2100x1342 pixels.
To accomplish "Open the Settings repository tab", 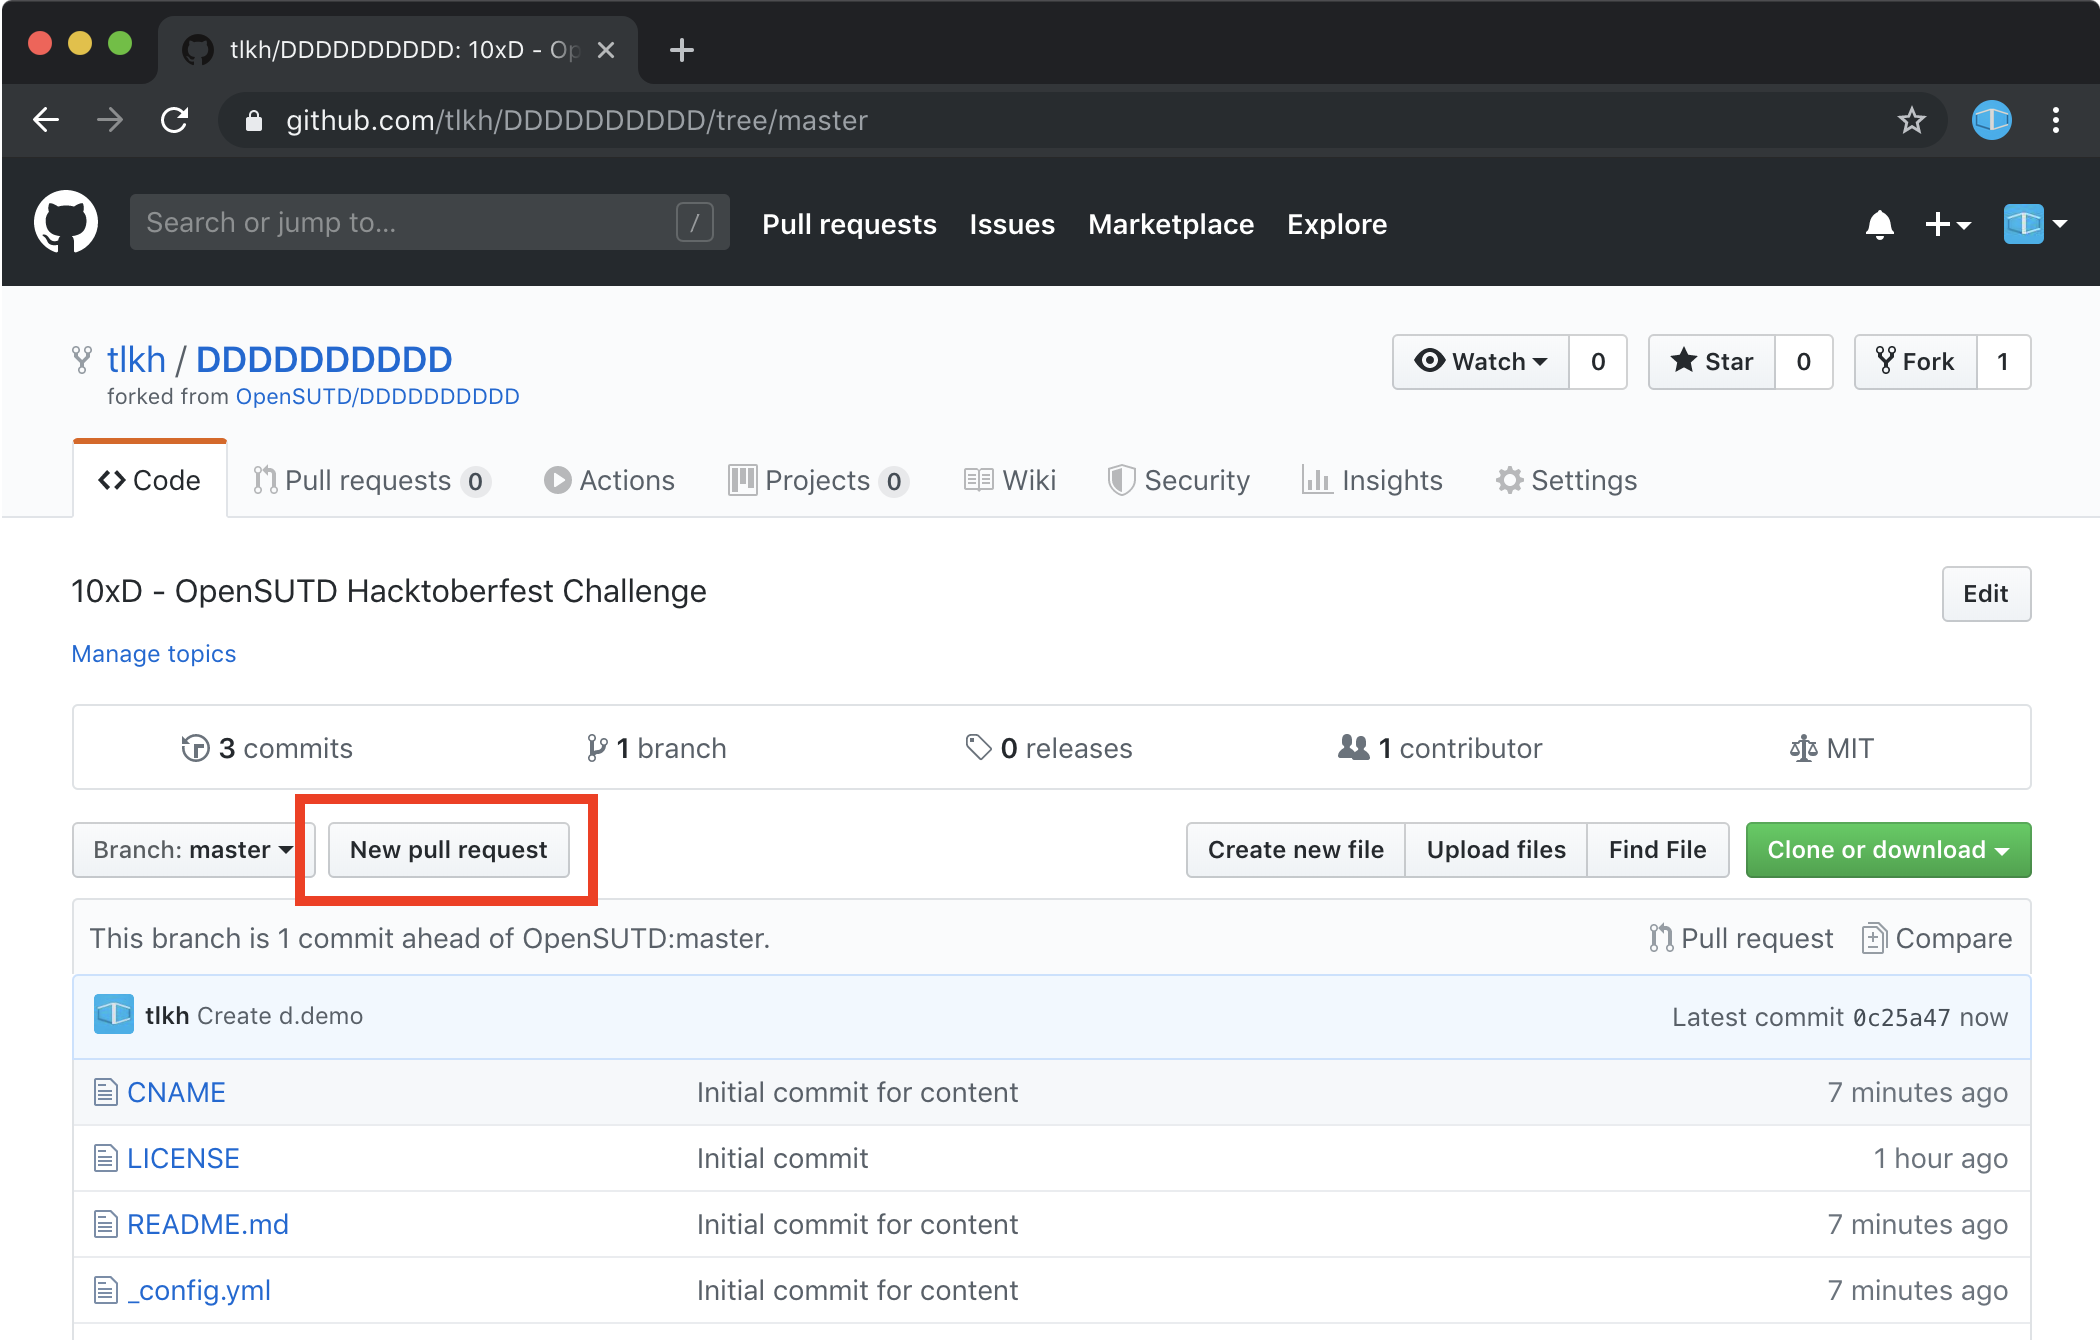I will [1566, 481].
